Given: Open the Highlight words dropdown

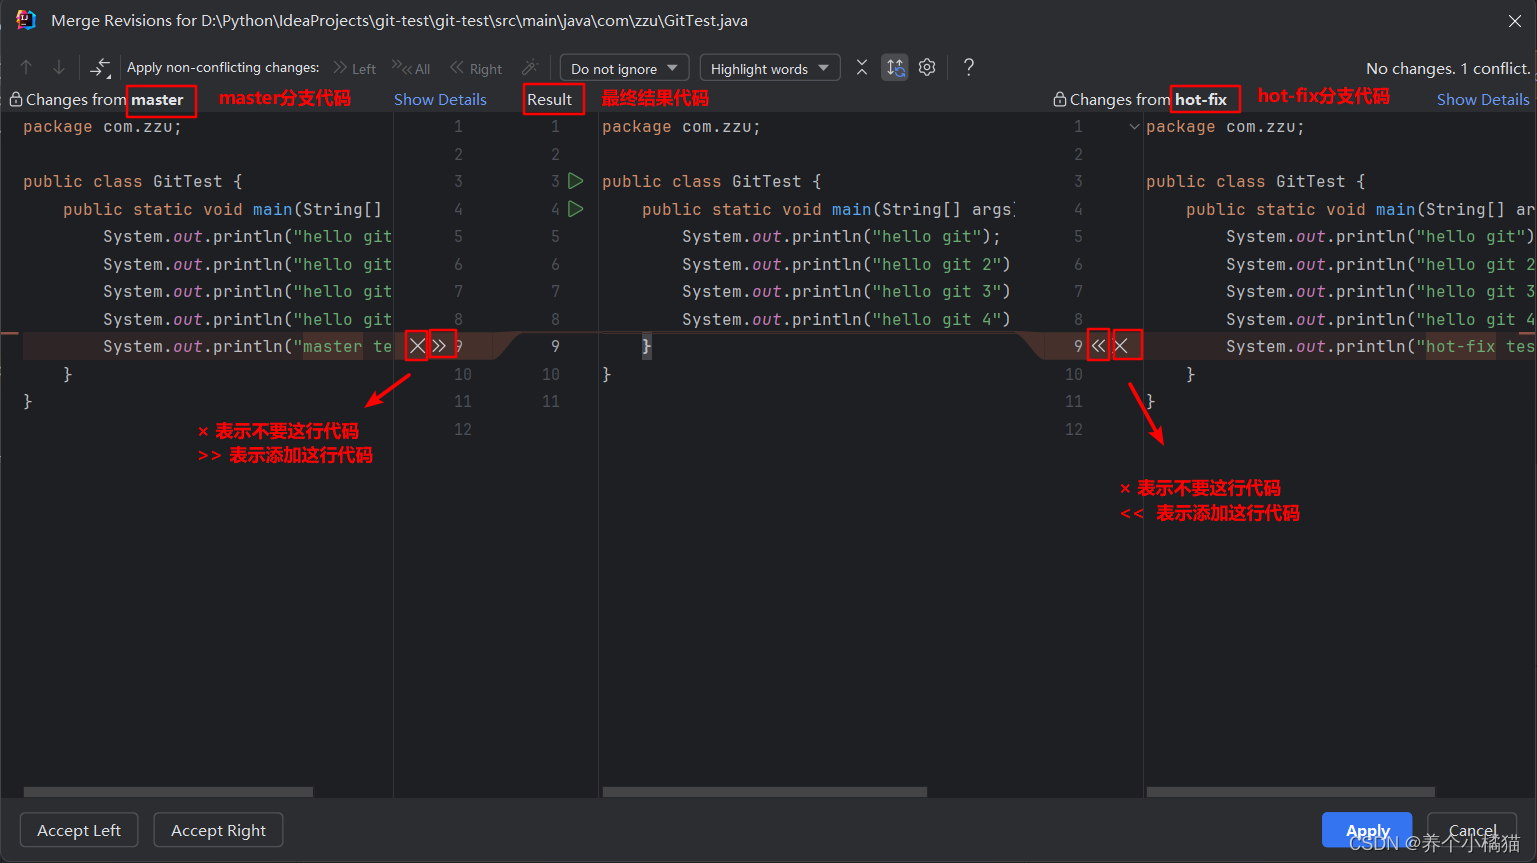Looking at the screenshot, I should tap(770, 68).
